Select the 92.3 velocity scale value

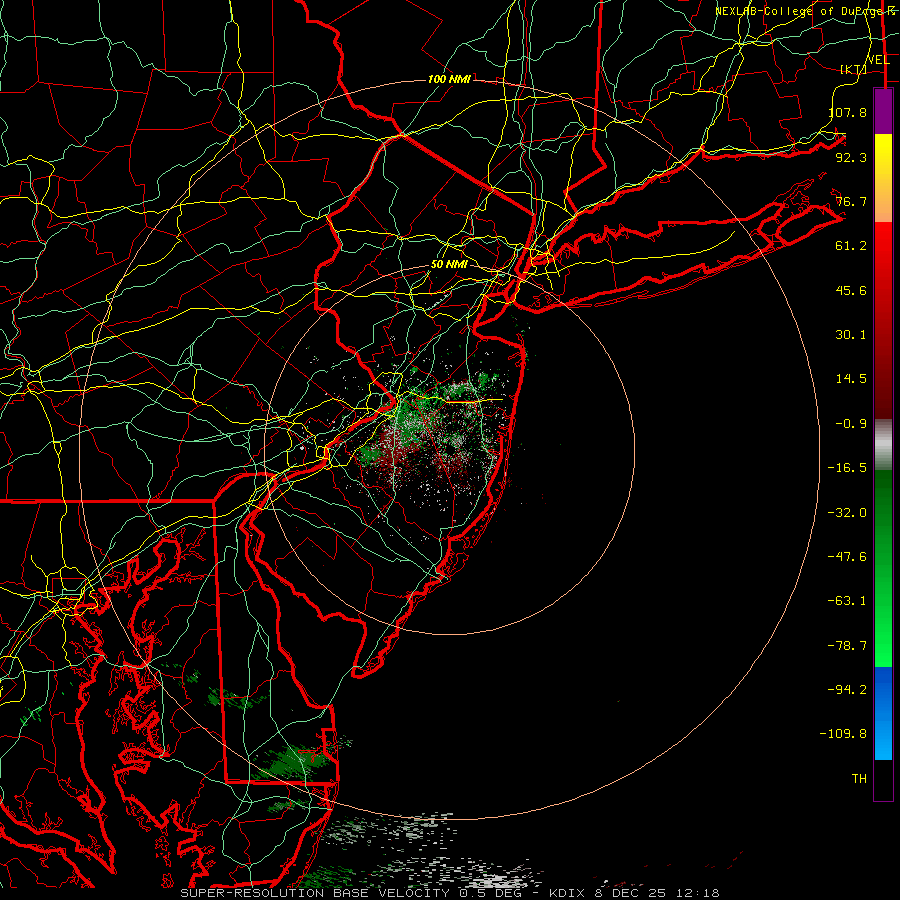coord(851,157)
